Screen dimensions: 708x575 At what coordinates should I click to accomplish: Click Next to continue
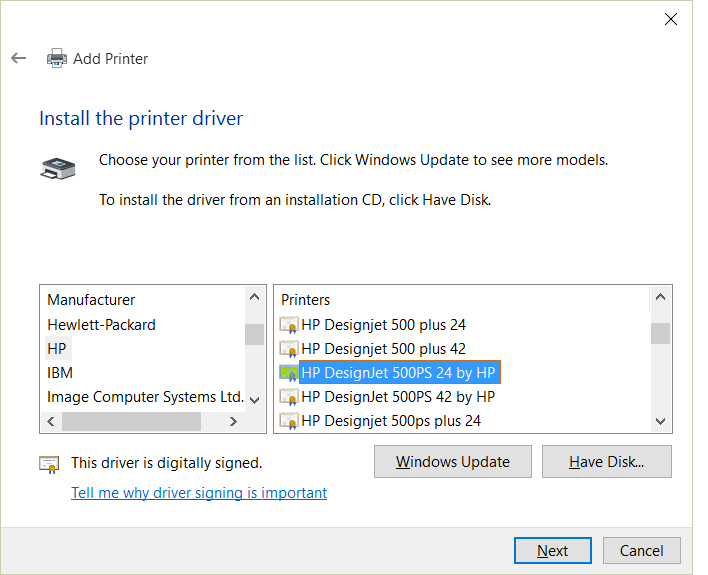(x=553, y=551)
